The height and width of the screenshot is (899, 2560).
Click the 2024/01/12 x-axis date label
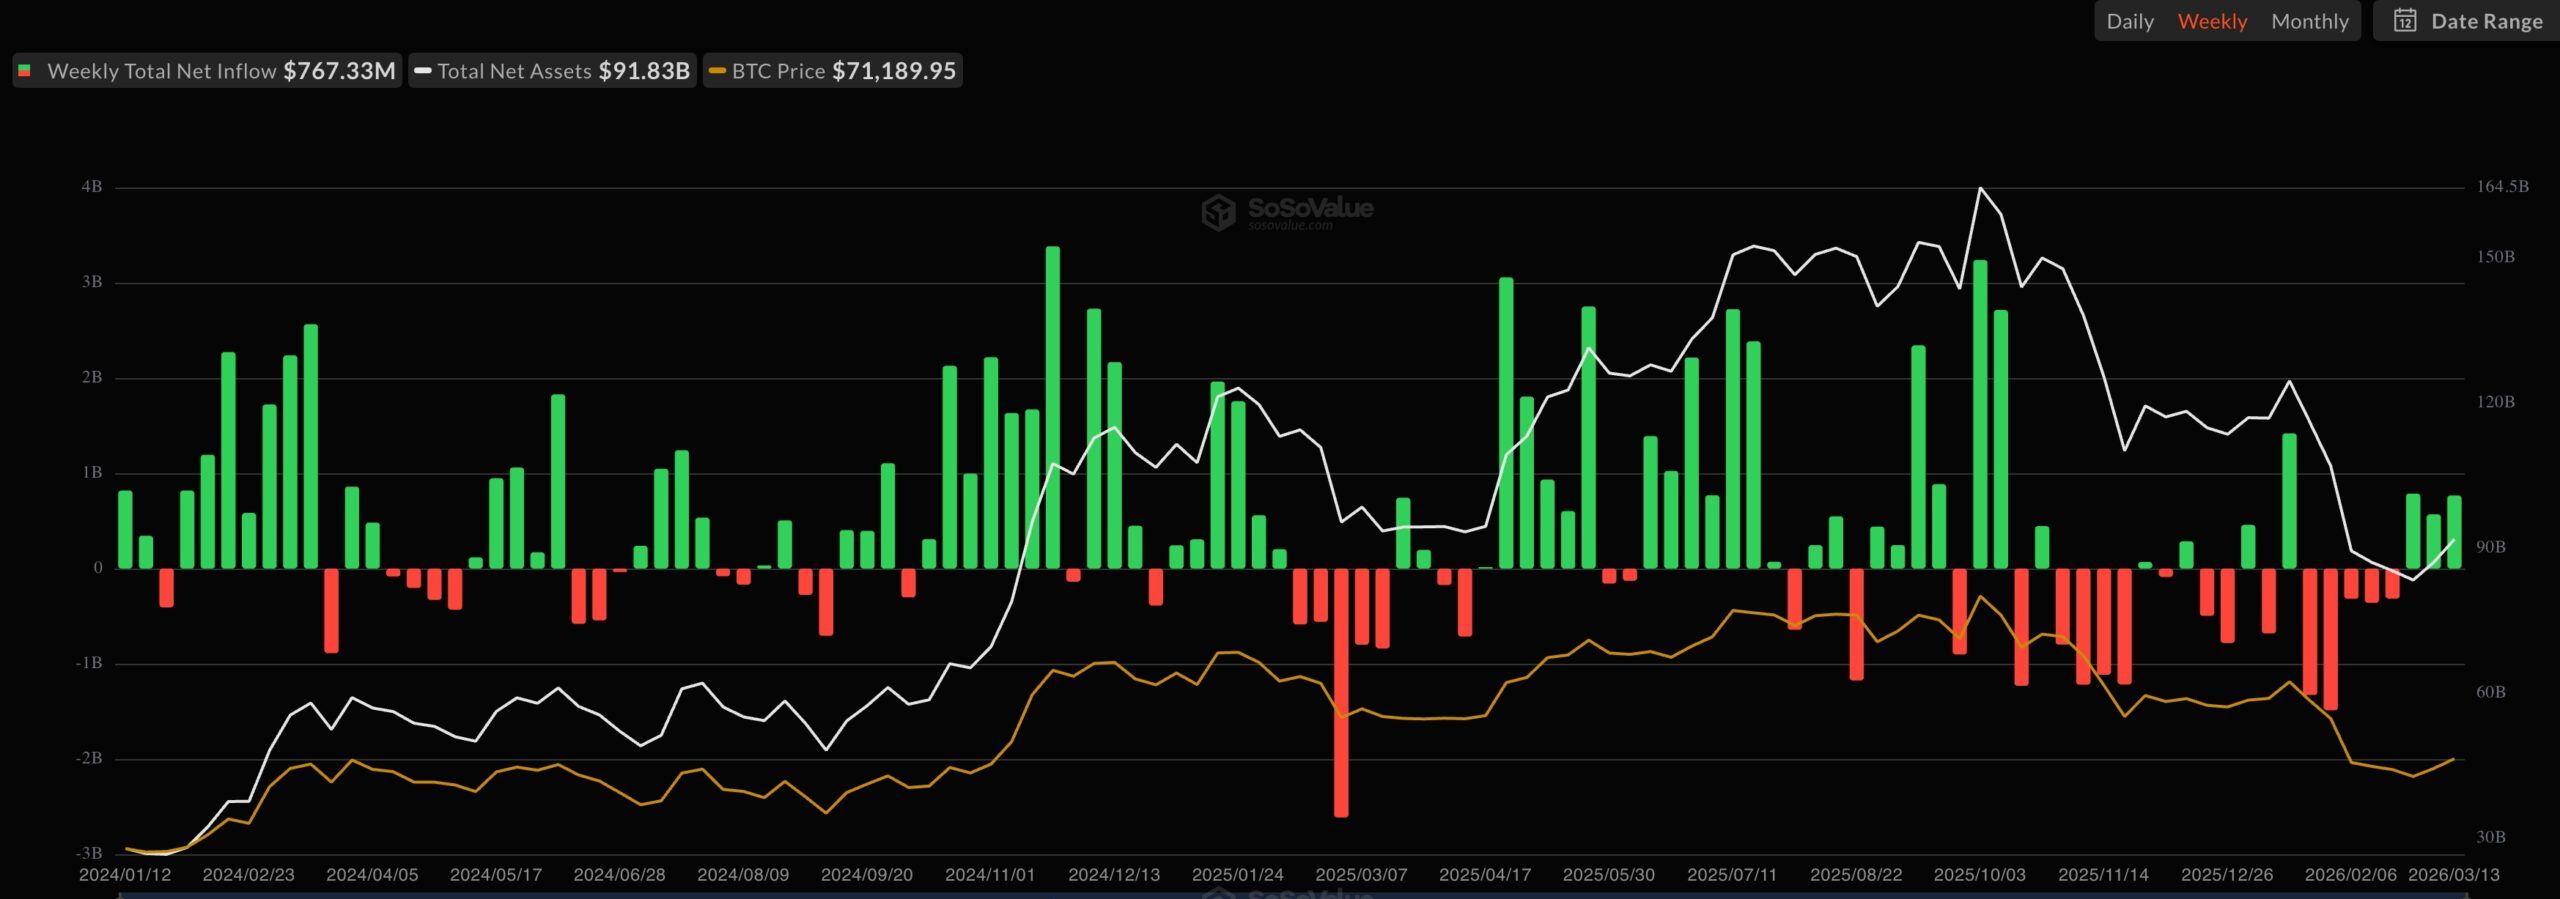click(125, 875)
